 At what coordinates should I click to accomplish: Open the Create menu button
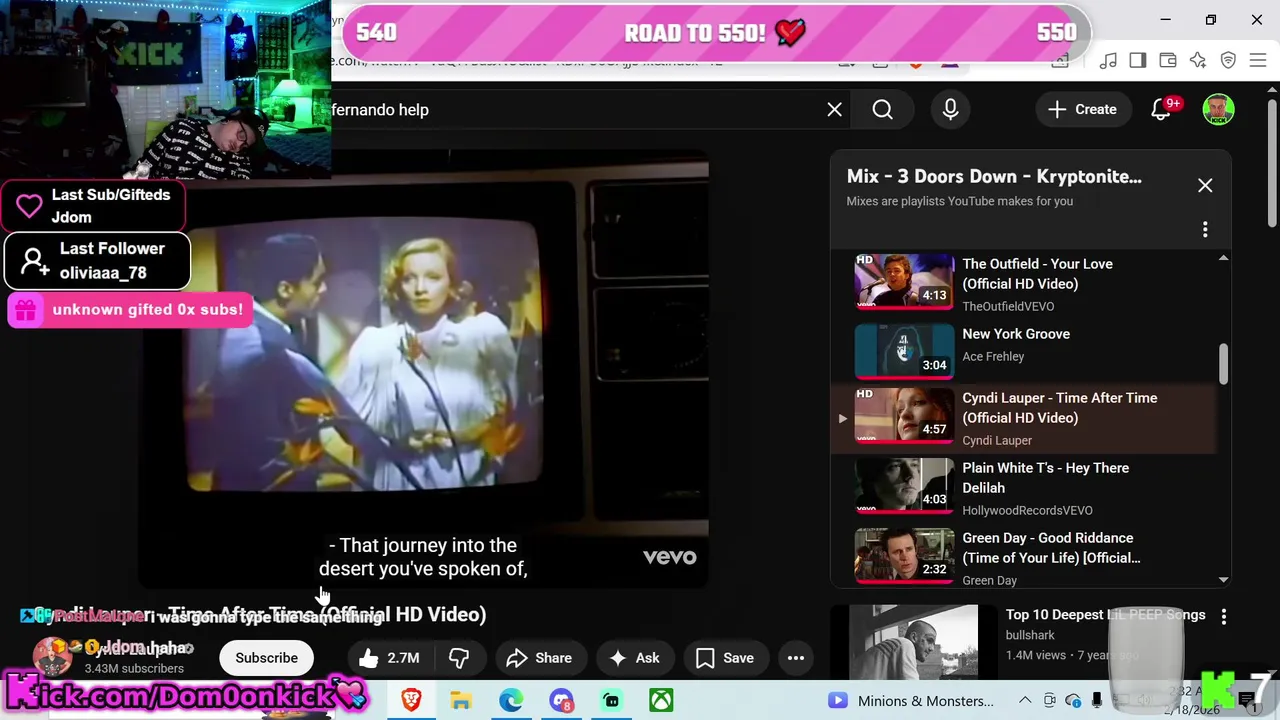pyautogui.click(x=1082, y=110)
